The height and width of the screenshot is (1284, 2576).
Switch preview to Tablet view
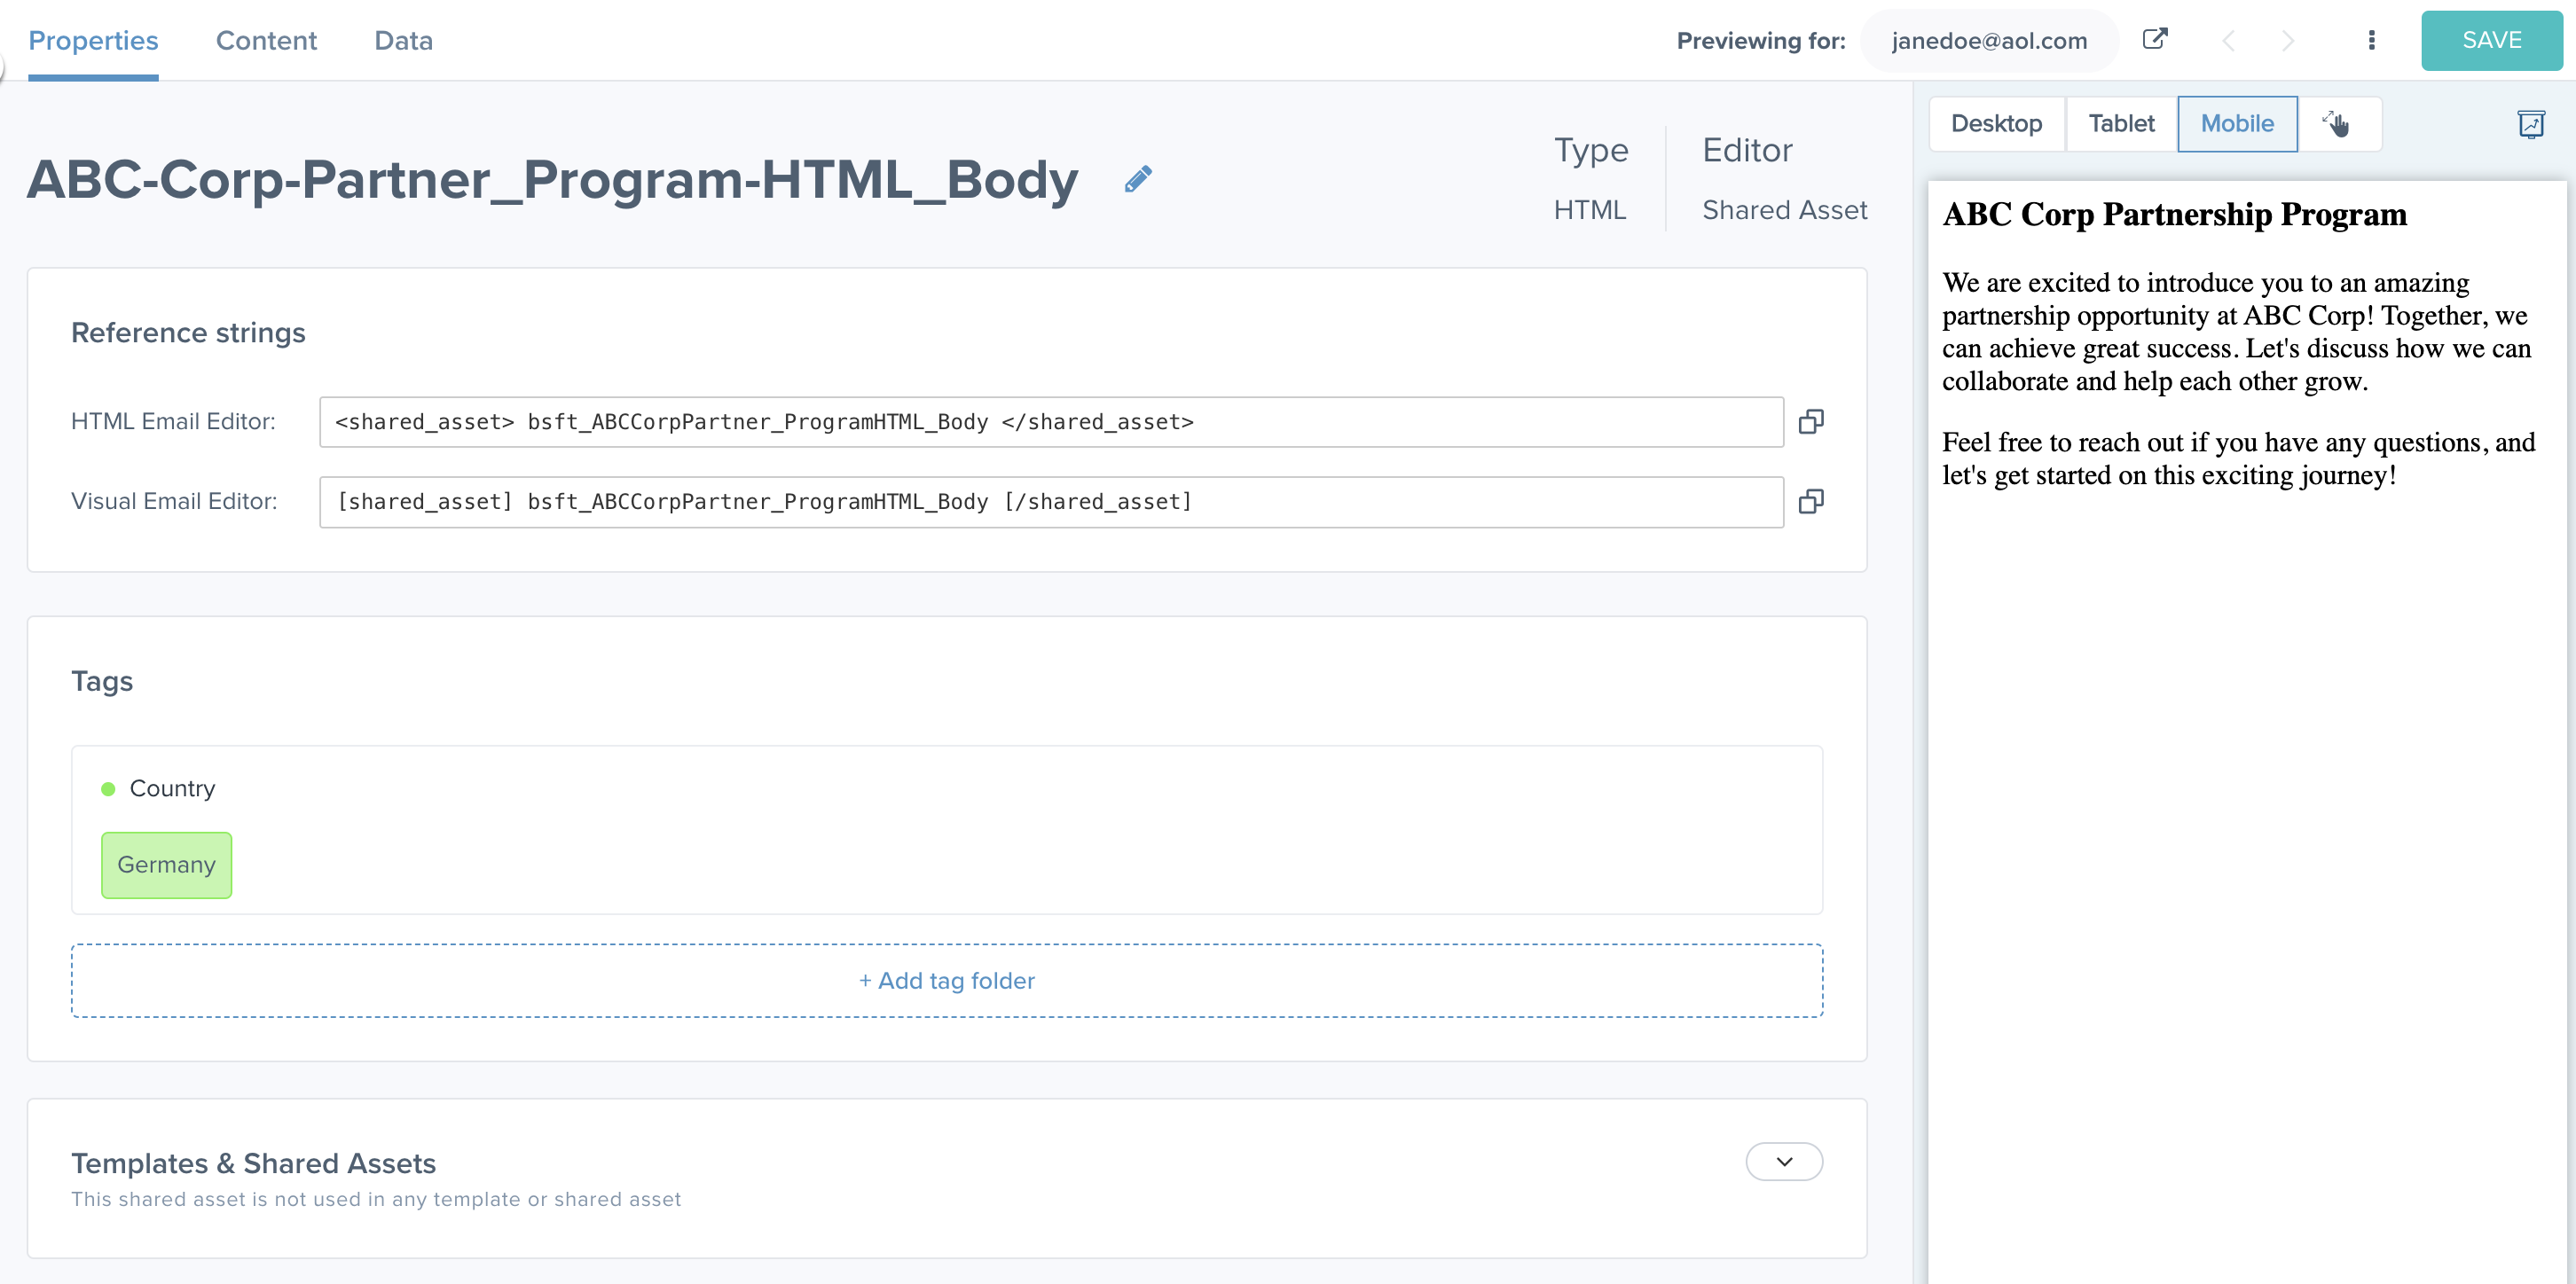pos(2121,123)
